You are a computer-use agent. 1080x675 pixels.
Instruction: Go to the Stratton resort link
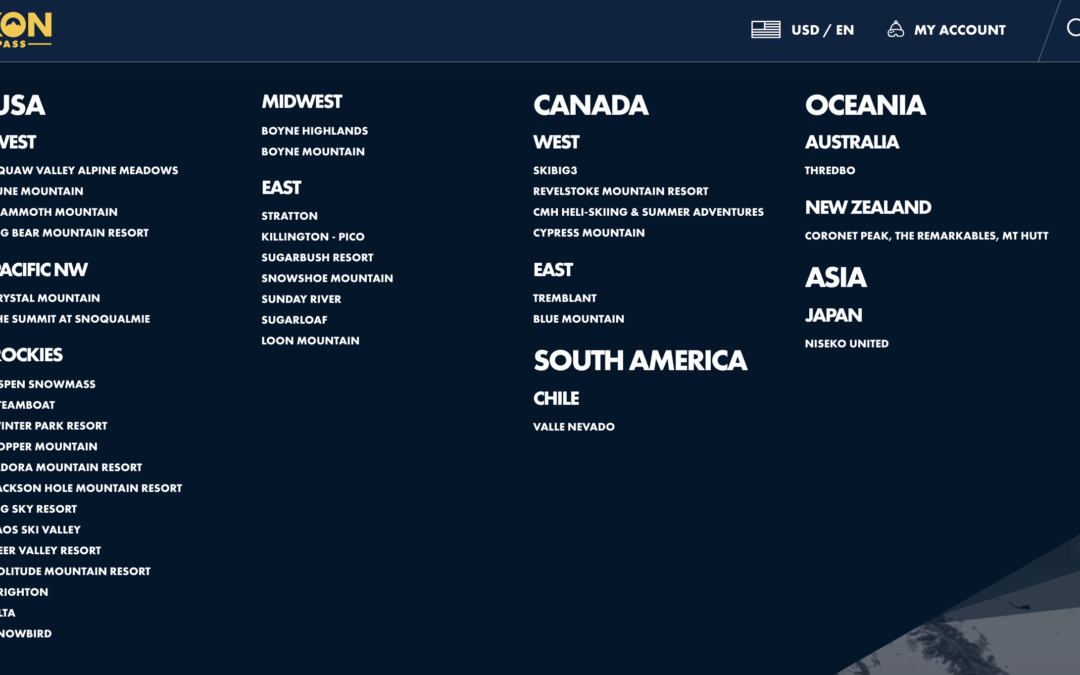tap(289, 216)
